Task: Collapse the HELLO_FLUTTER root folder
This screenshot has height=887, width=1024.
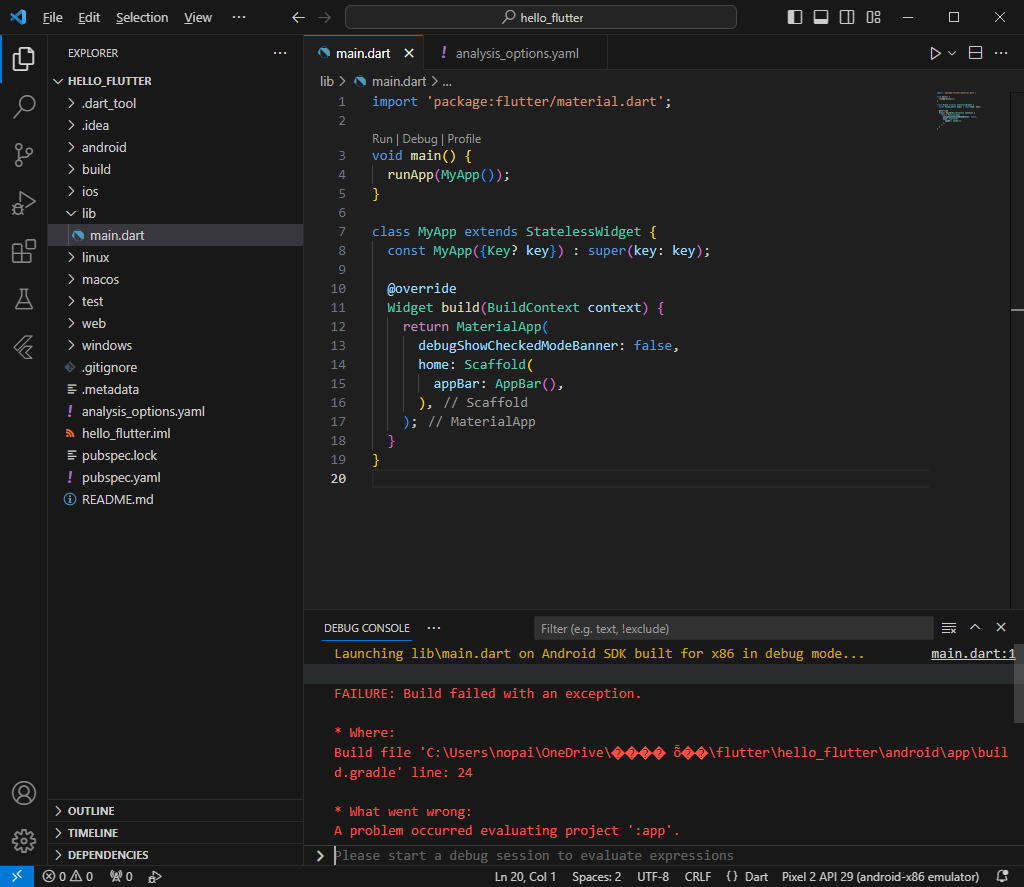Action: [175, 81]
